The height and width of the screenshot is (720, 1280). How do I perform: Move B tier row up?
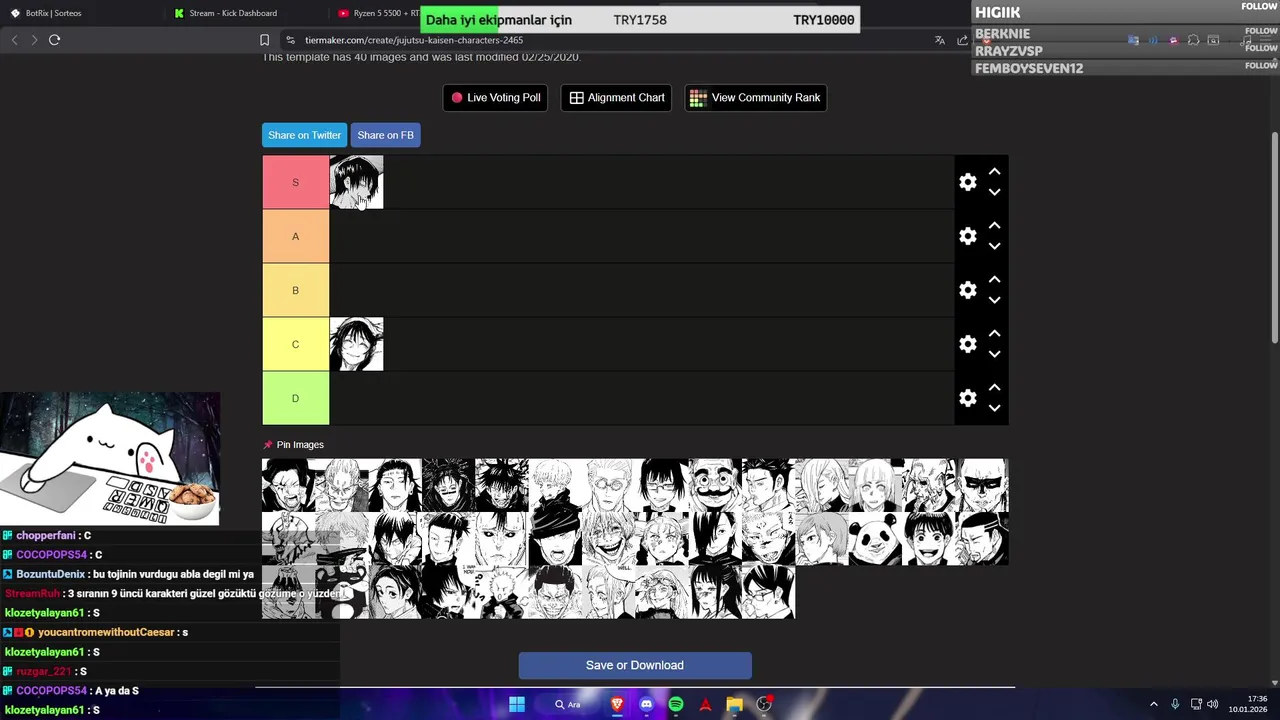tap(994, 280)
